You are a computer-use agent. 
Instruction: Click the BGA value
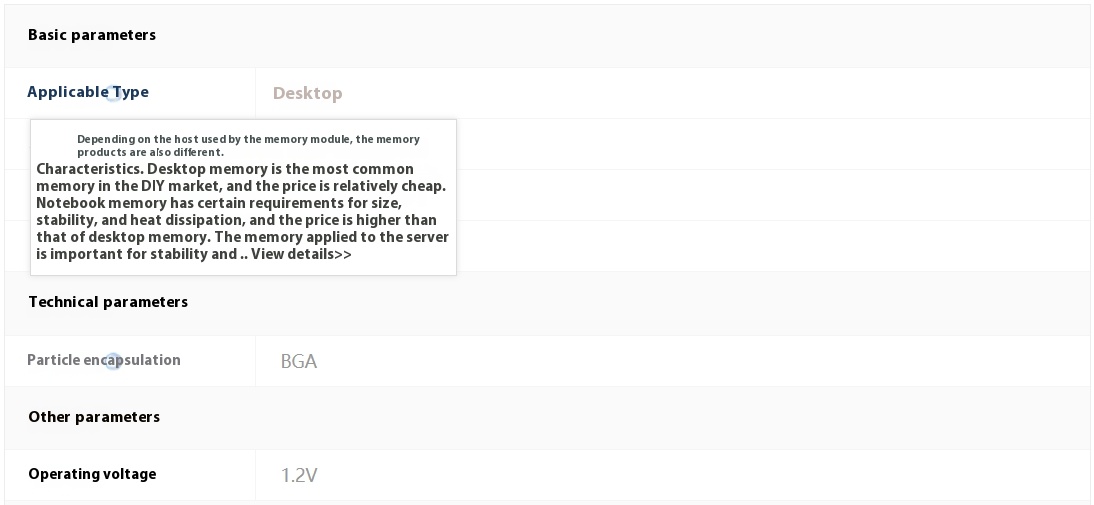(299, 361)
